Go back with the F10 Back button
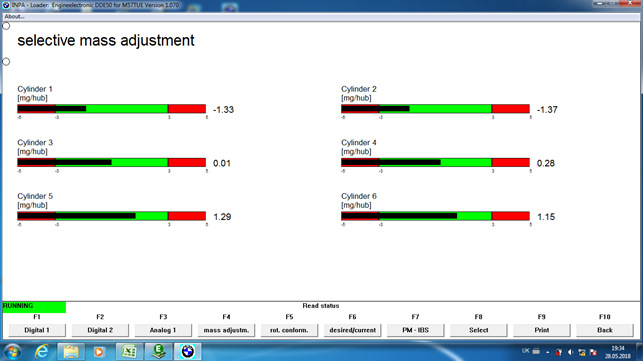Image resolution: width=643 pixels, height=361 pixels. [x=605, y=330]
